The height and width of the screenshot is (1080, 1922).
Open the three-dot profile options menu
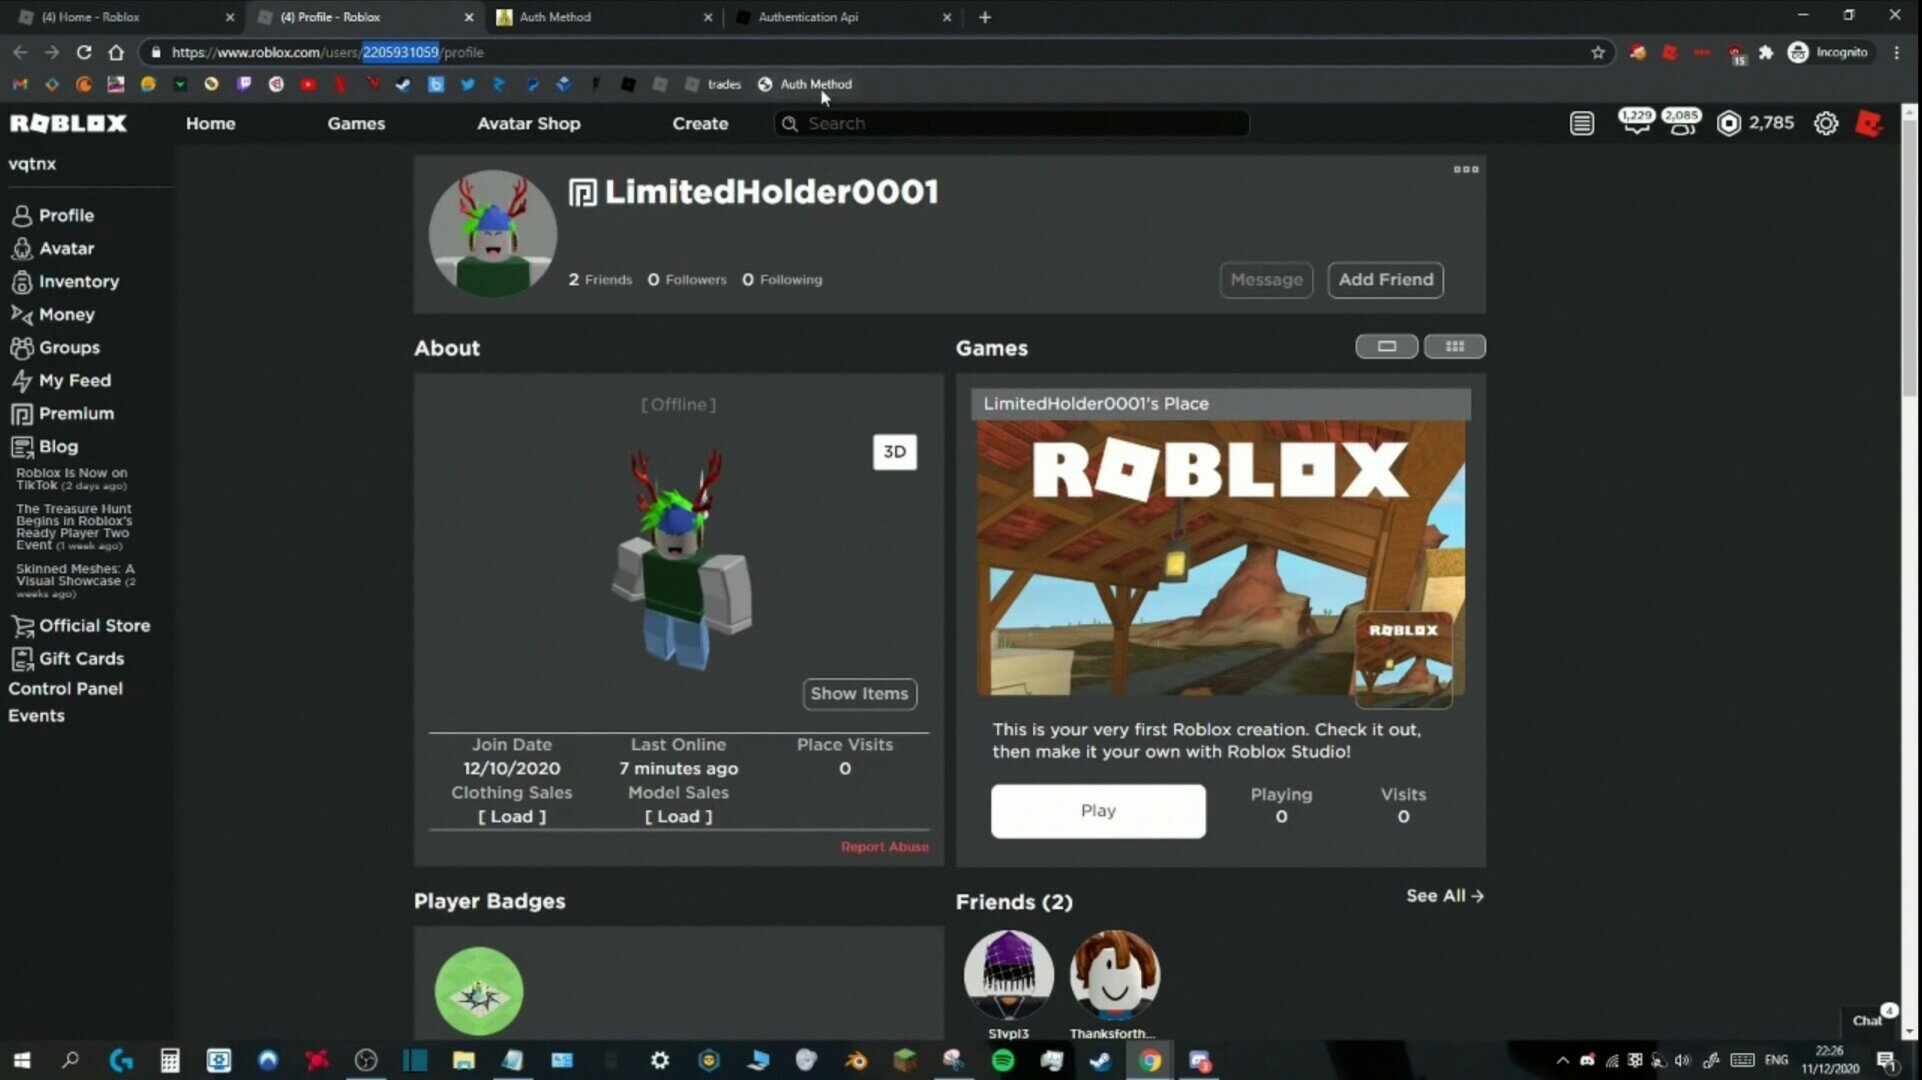click(1467, 169)
